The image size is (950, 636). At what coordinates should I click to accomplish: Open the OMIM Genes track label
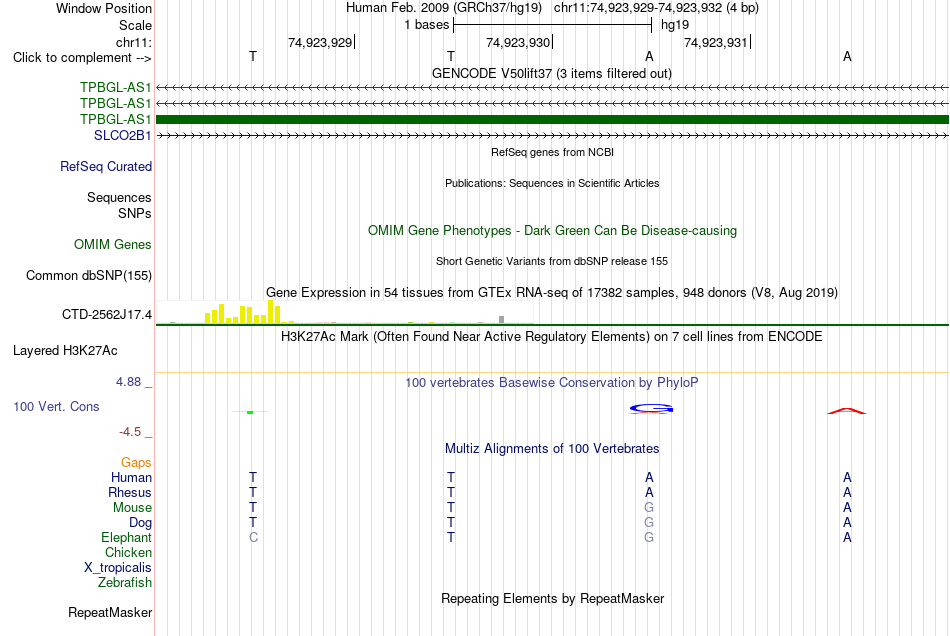click(x=113, y=245)
